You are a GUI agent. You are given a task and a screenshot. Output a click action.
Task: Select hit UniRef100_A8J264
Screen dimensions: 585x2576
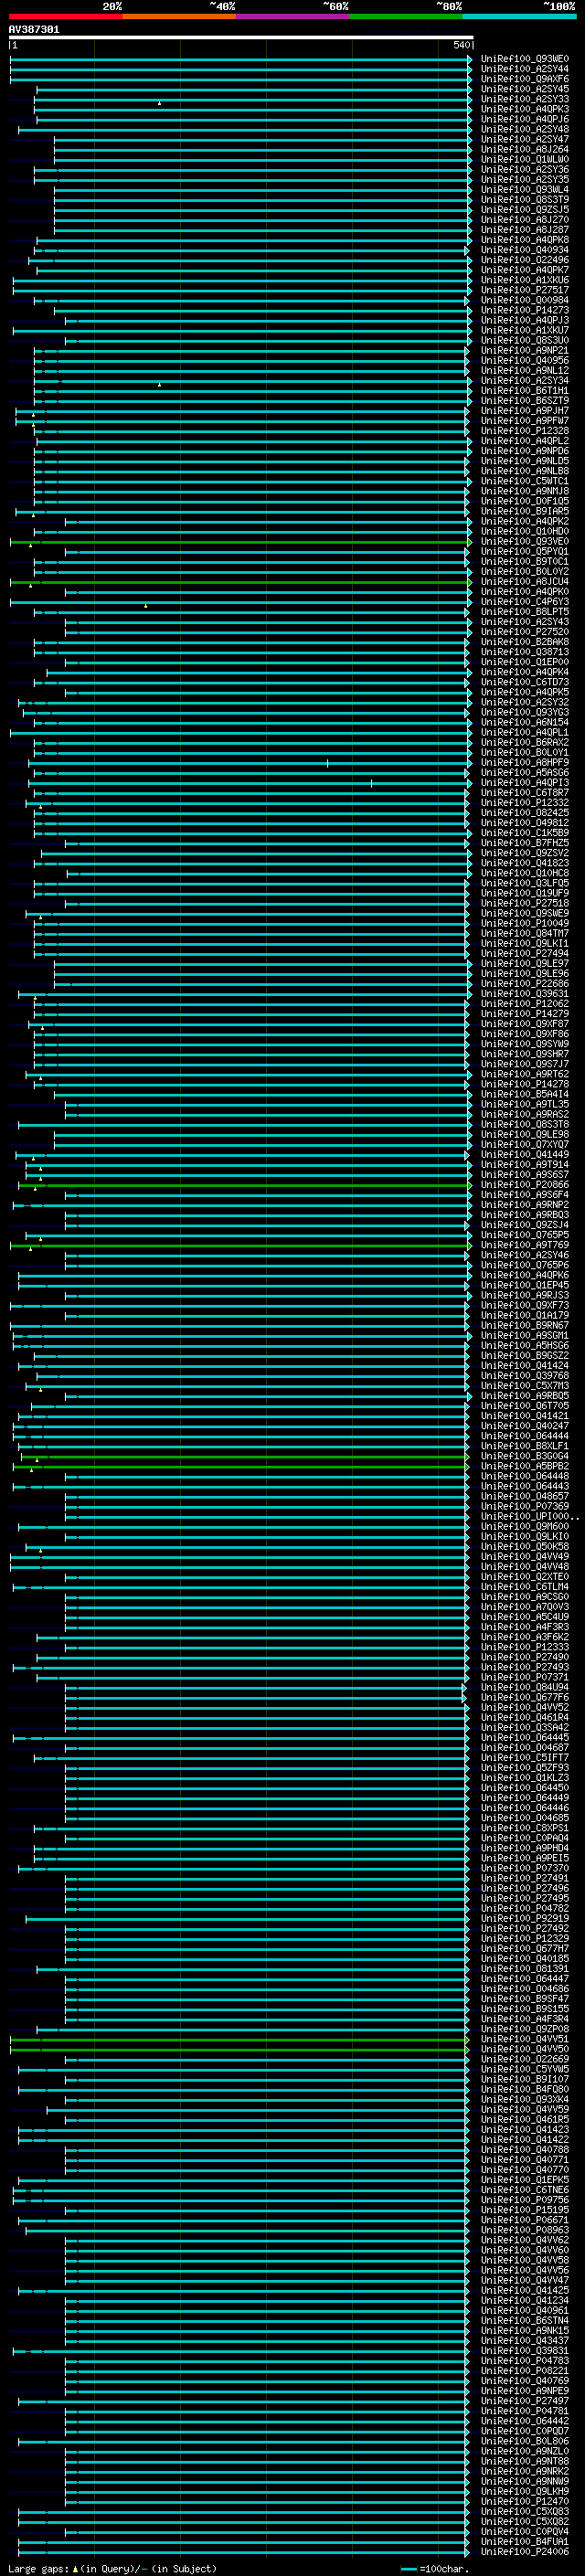(x=525, y=149)
